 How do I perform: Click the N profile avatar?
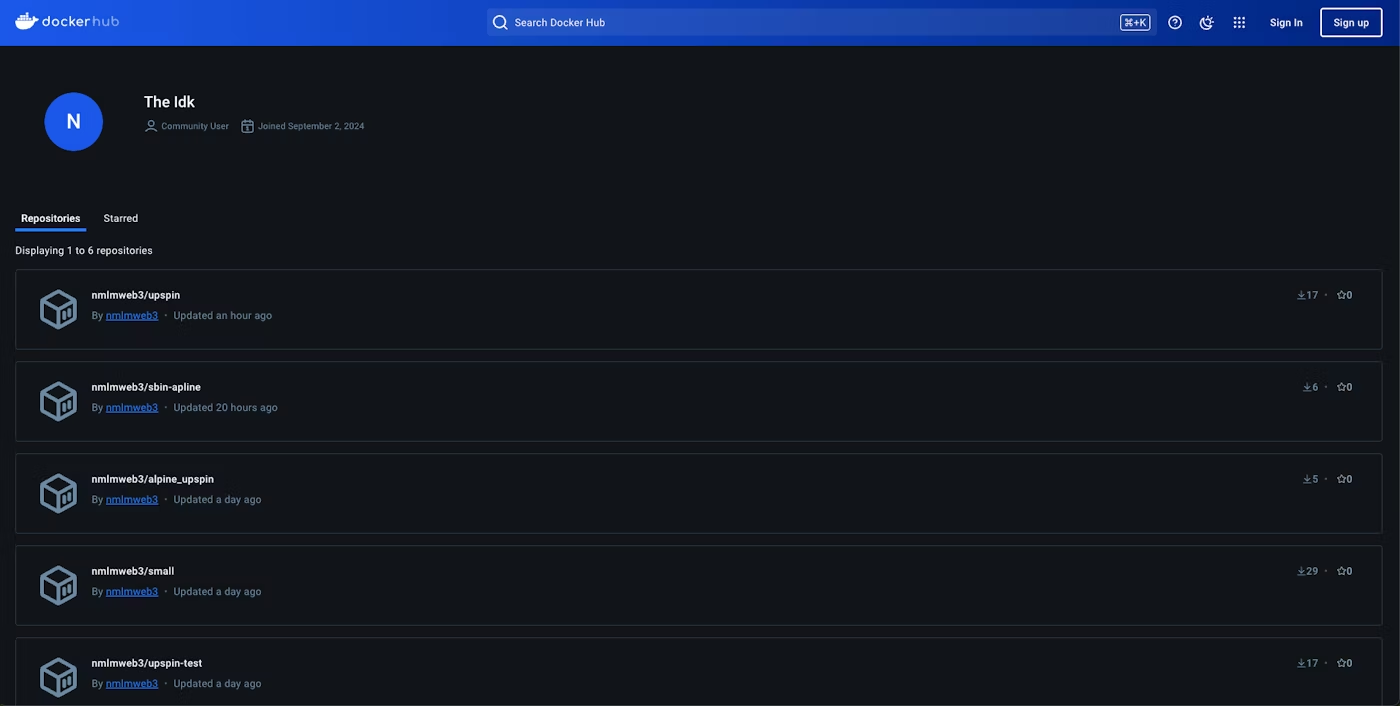point(74,122)
